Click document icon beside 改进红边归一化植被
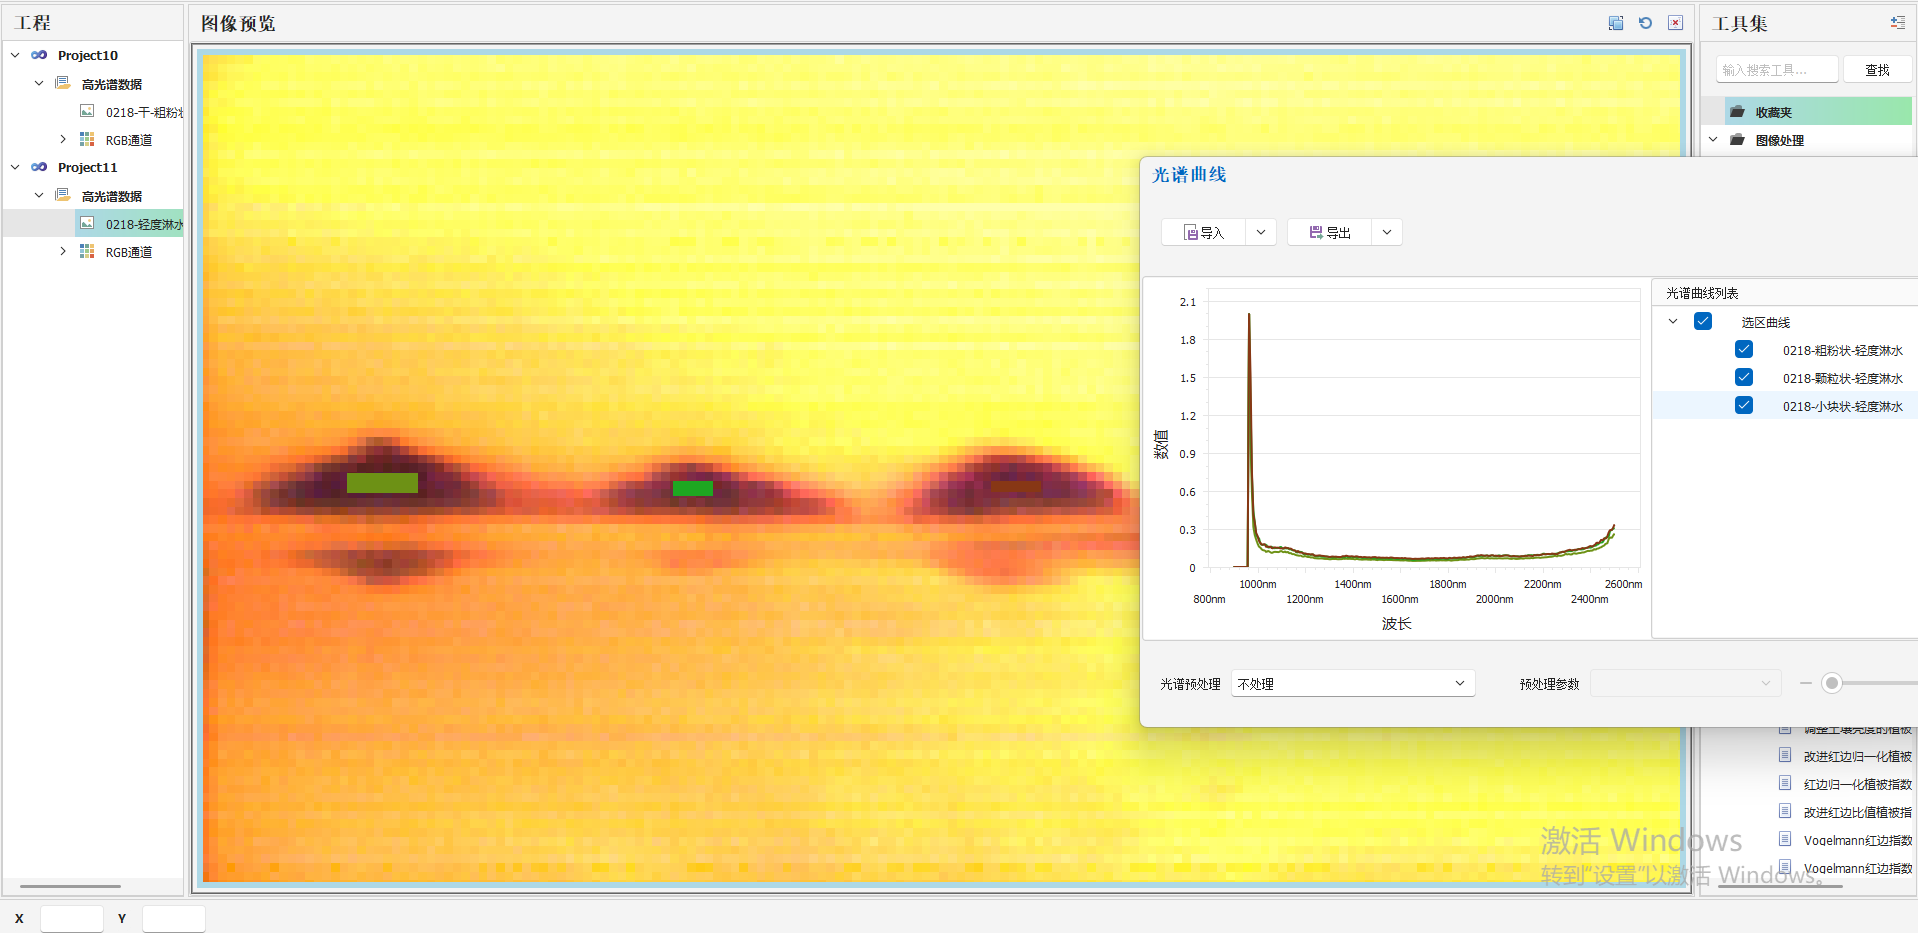1918x933 pixels. tap(1785, 755)
